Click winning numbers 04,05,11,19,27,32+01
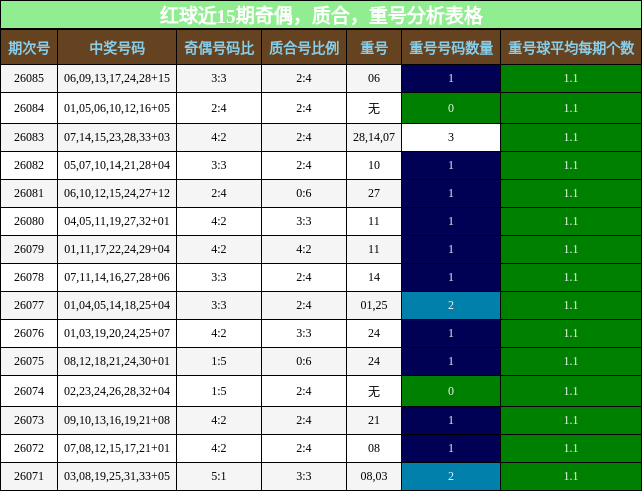The height and width of the screenshot is (491, 642). [117, 221]
